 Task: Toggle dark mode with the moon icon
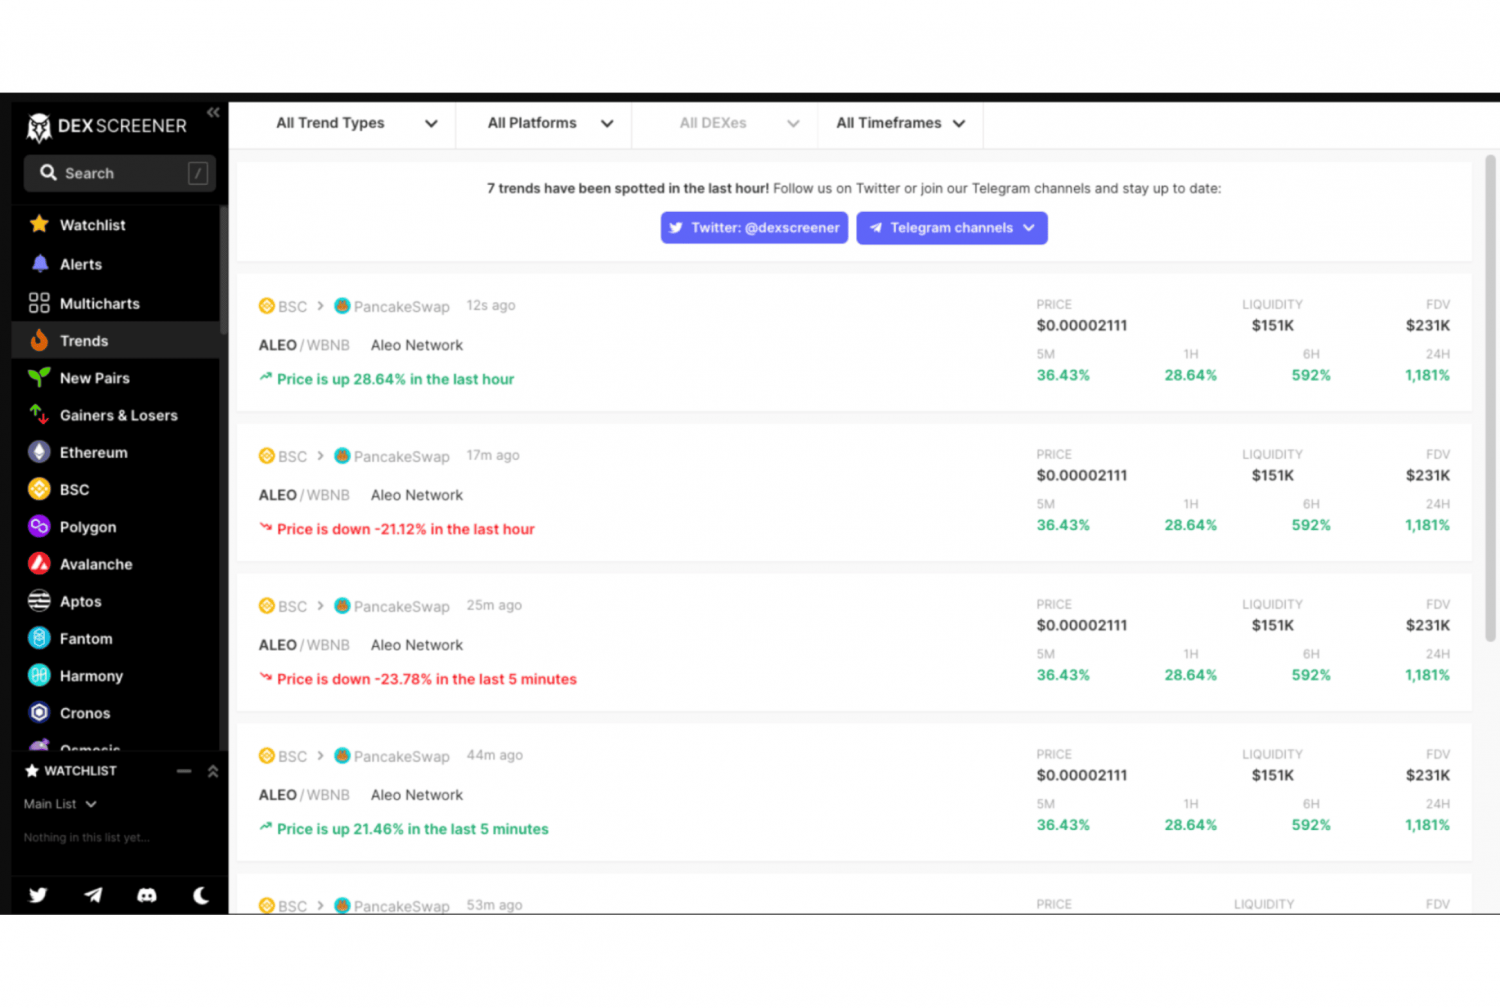pyautogui.click(x=201, y=895)
